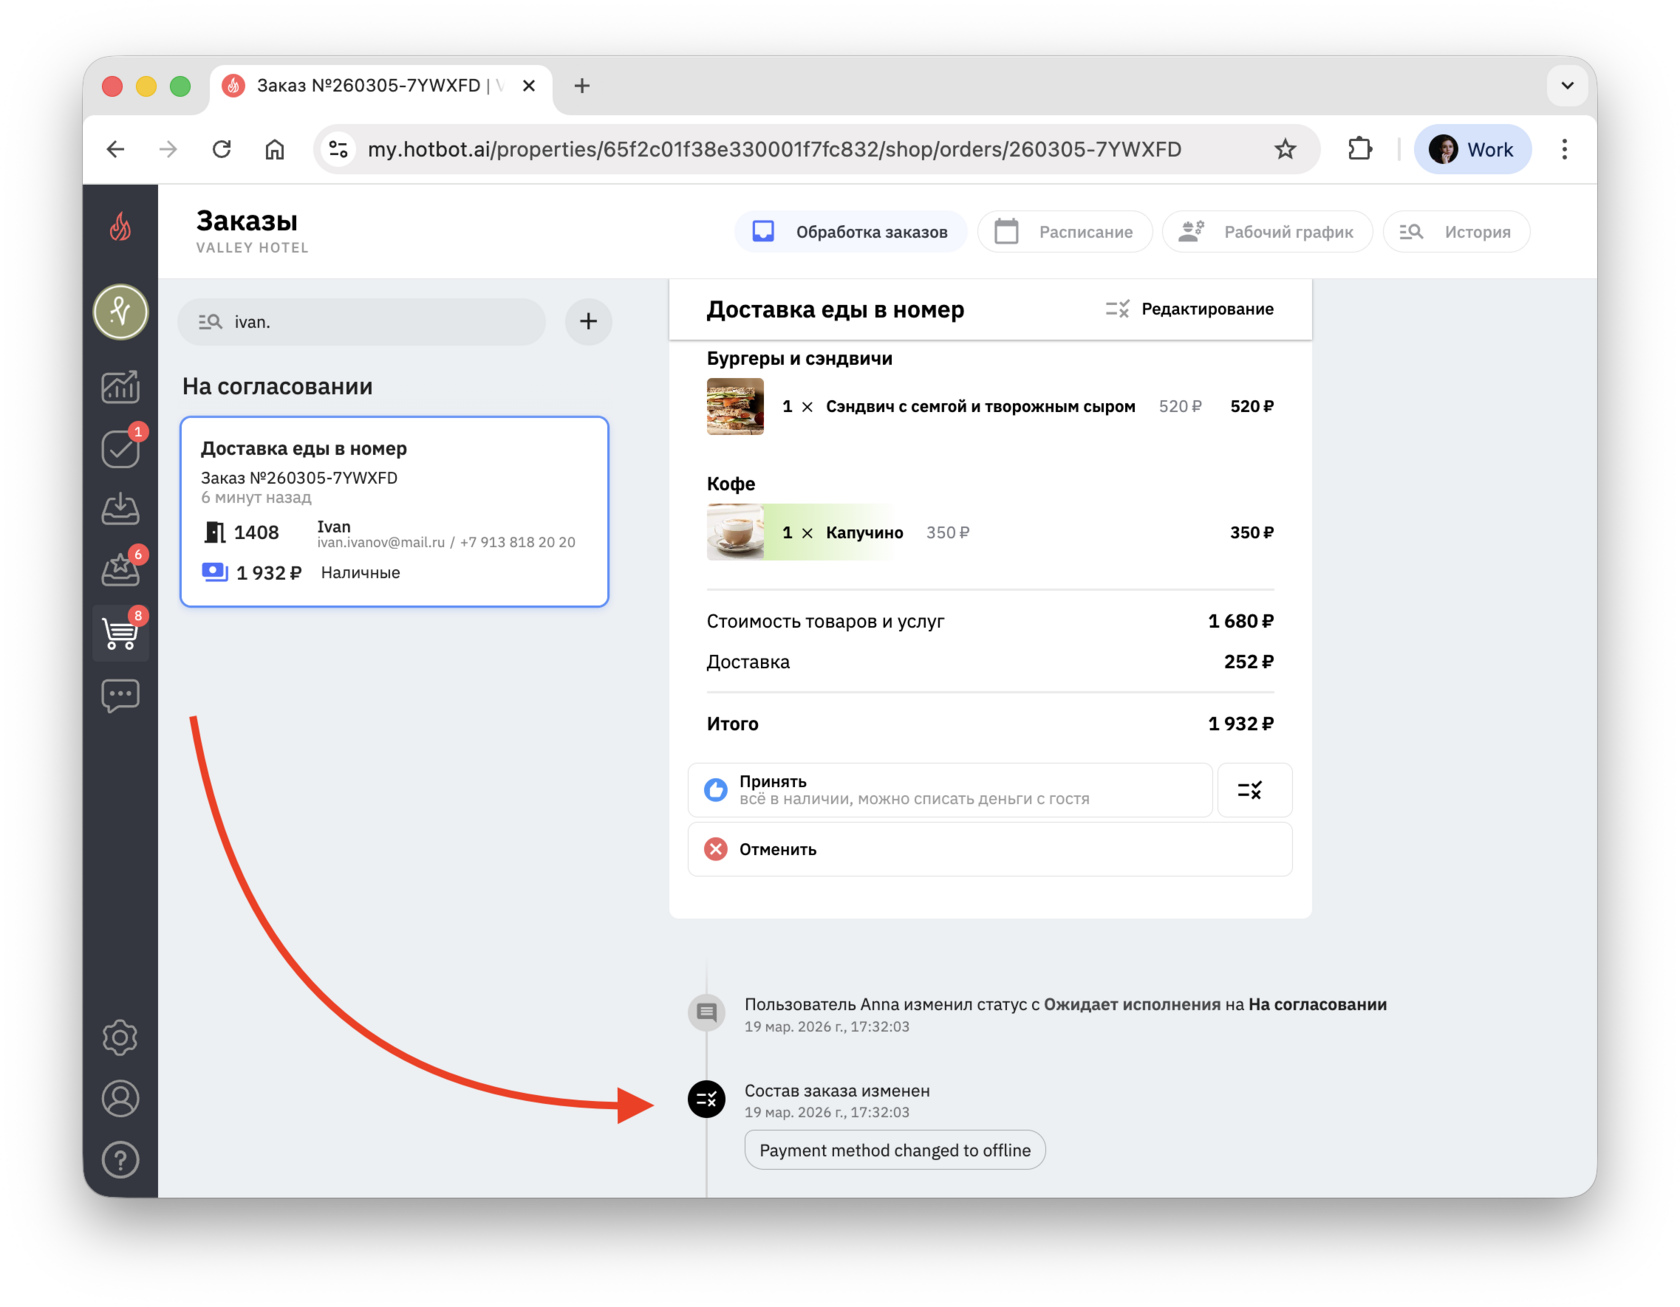The image size is (1680, 1307).
Task: Switch to Рабочий график tab
Action: pos(1267,232)
